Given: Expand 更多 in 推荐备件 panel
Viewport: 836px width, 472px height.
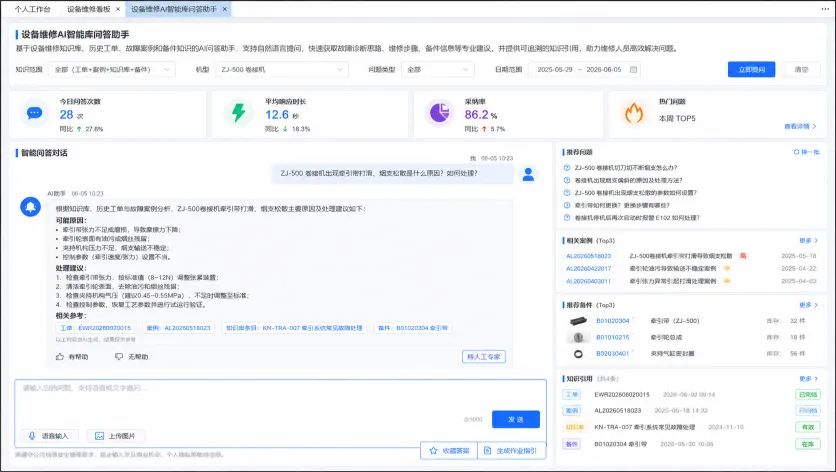Looking at the screenshot, I should (808, 305).
